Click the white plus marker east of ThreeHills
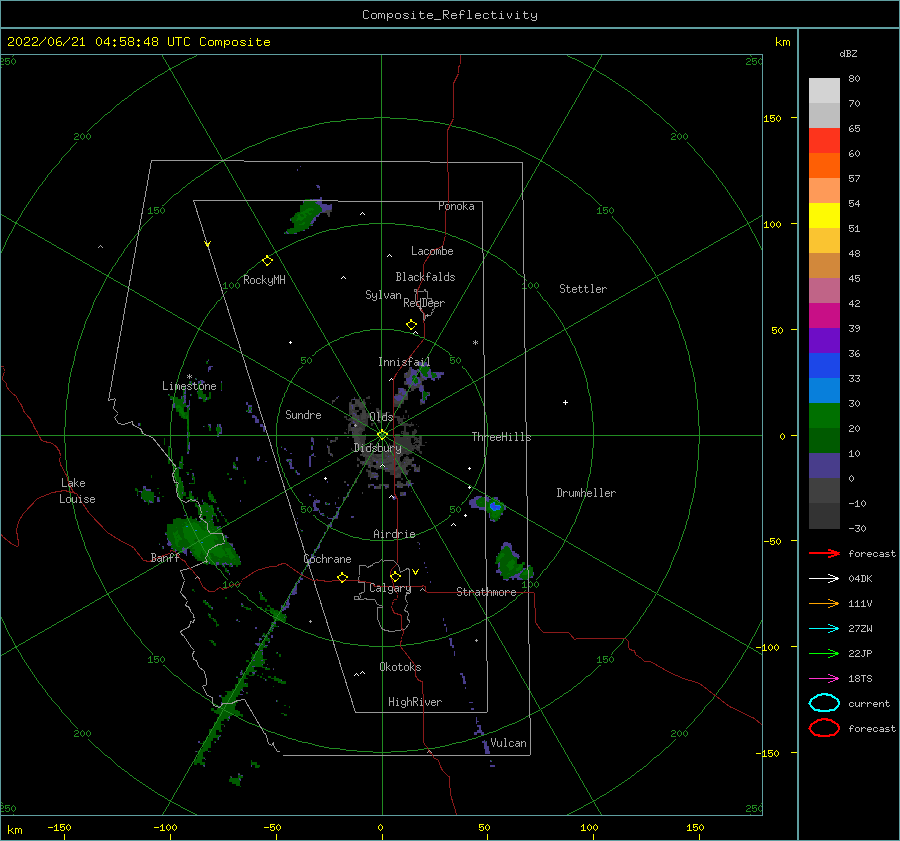 (565, 402)
